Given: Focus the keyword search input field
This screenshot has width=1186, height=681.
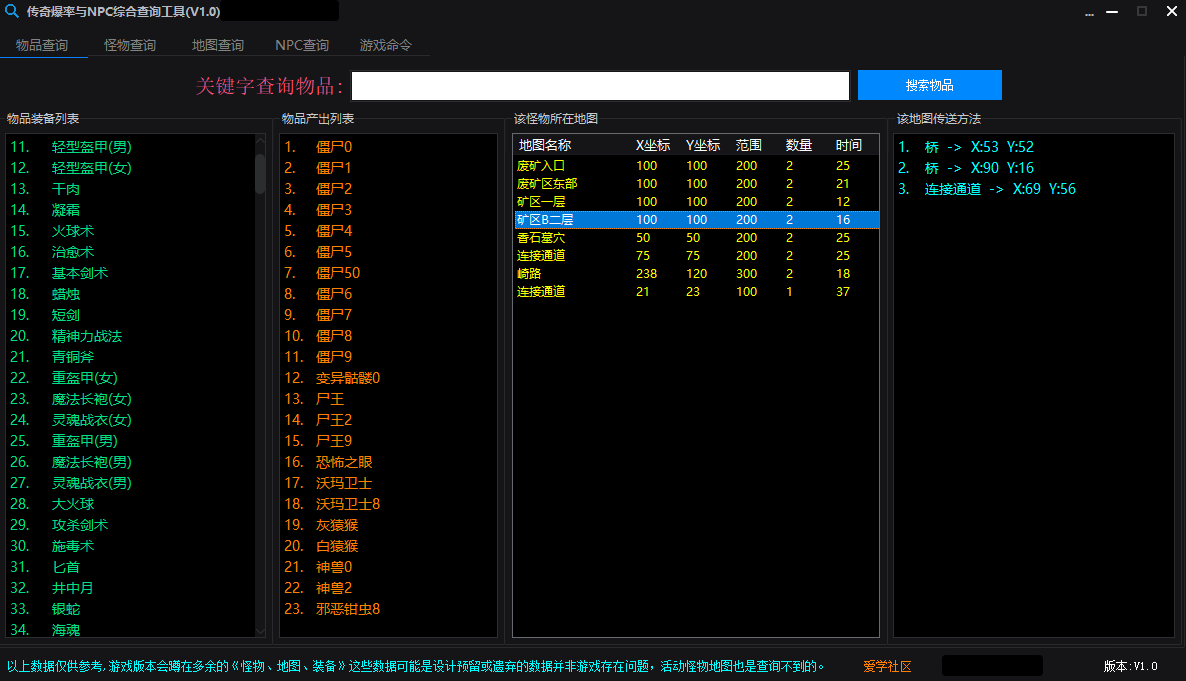Looking at the screenshot, I should pos(601,86).
